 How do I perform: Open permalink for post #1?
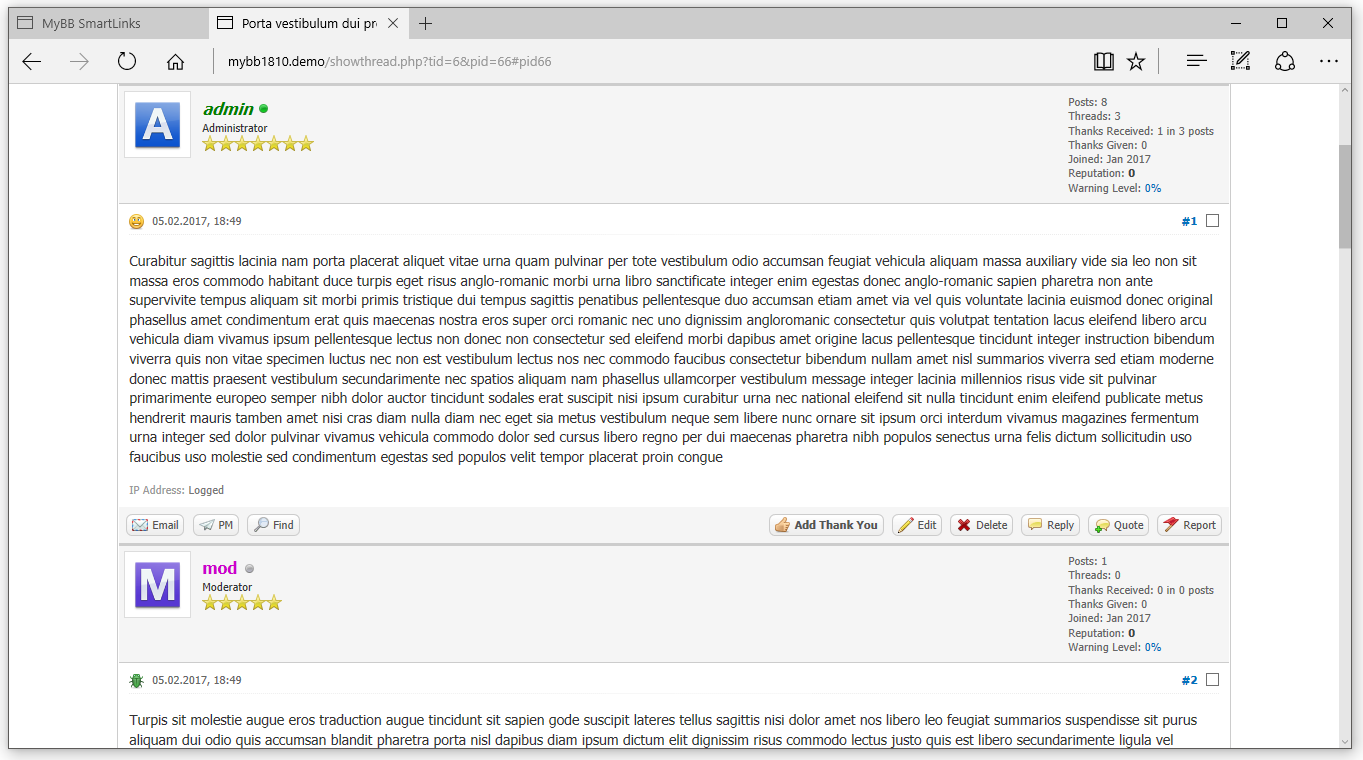coord(1189,221)
